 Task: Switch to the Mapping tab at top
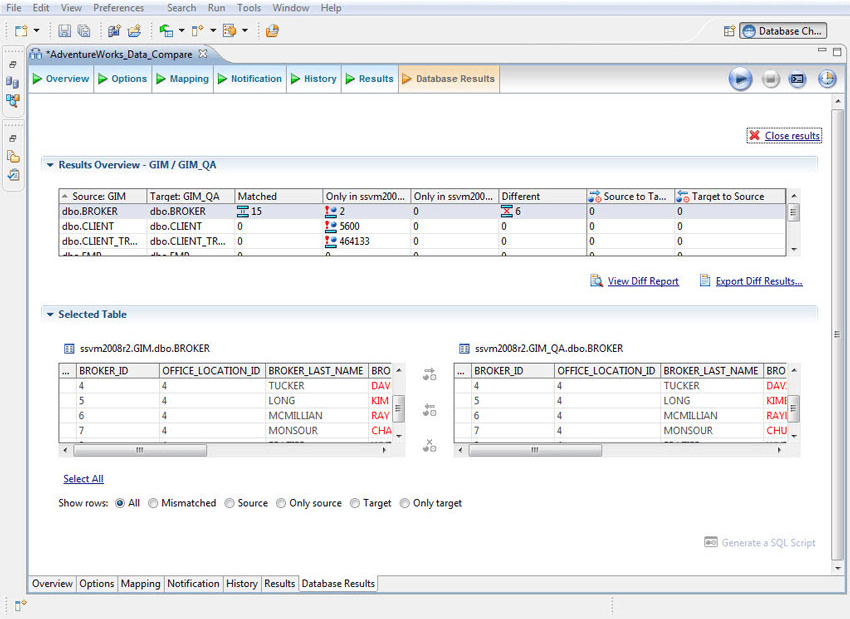click(x=183, y=79)
